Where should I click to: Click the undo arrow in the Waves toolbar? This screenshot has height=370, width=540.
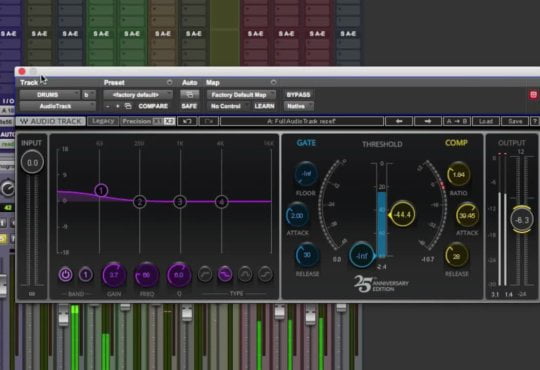(187, 121)
